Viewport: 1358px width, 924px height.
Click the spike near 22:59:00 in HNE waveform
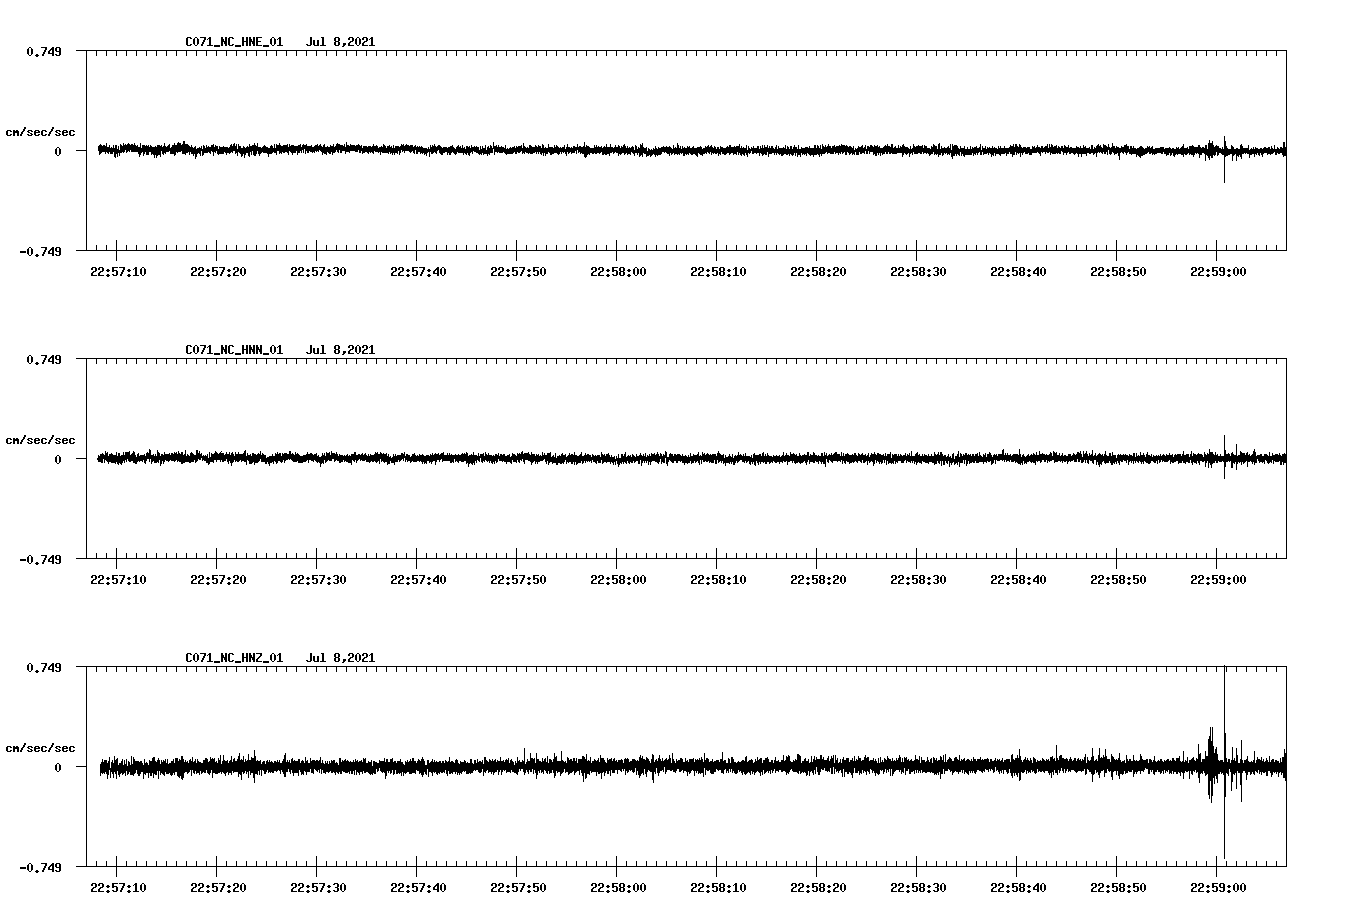(1224, 160)
